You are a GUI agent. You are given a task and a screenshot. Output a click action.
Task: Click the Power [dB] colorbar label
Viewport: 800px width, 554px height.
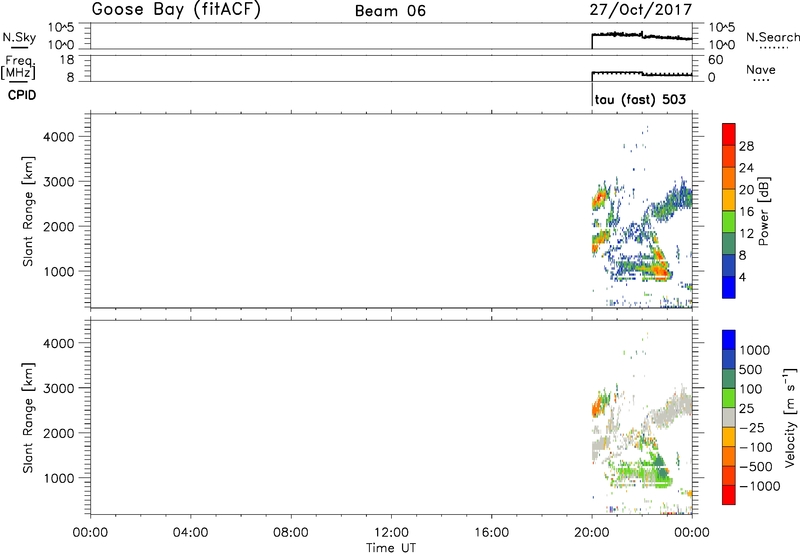pyautogui.click(x=763, y=211)
